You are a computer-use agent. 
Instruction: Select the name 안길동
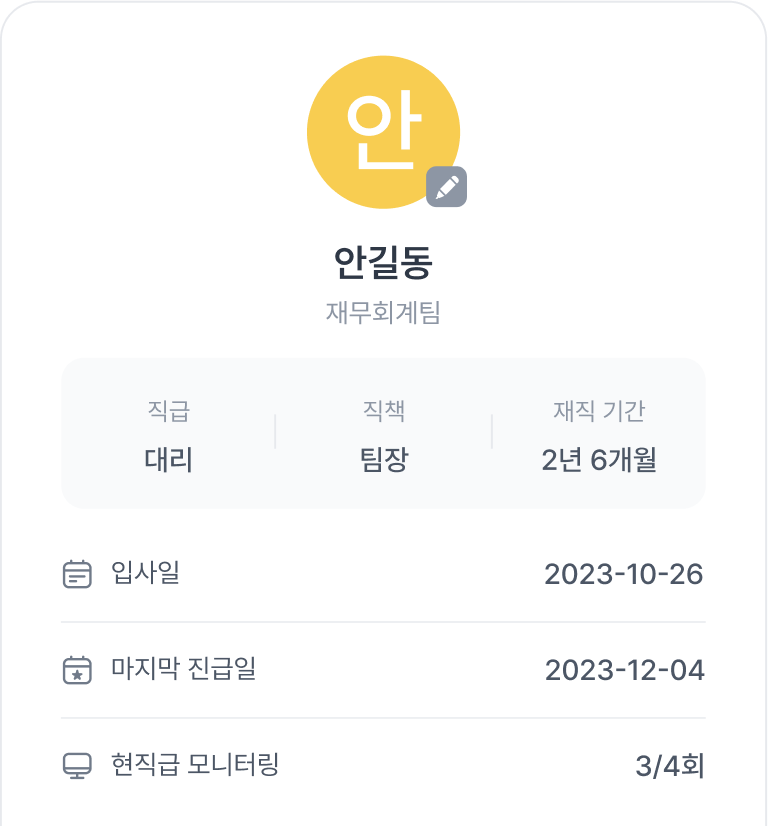pos(383,262)
